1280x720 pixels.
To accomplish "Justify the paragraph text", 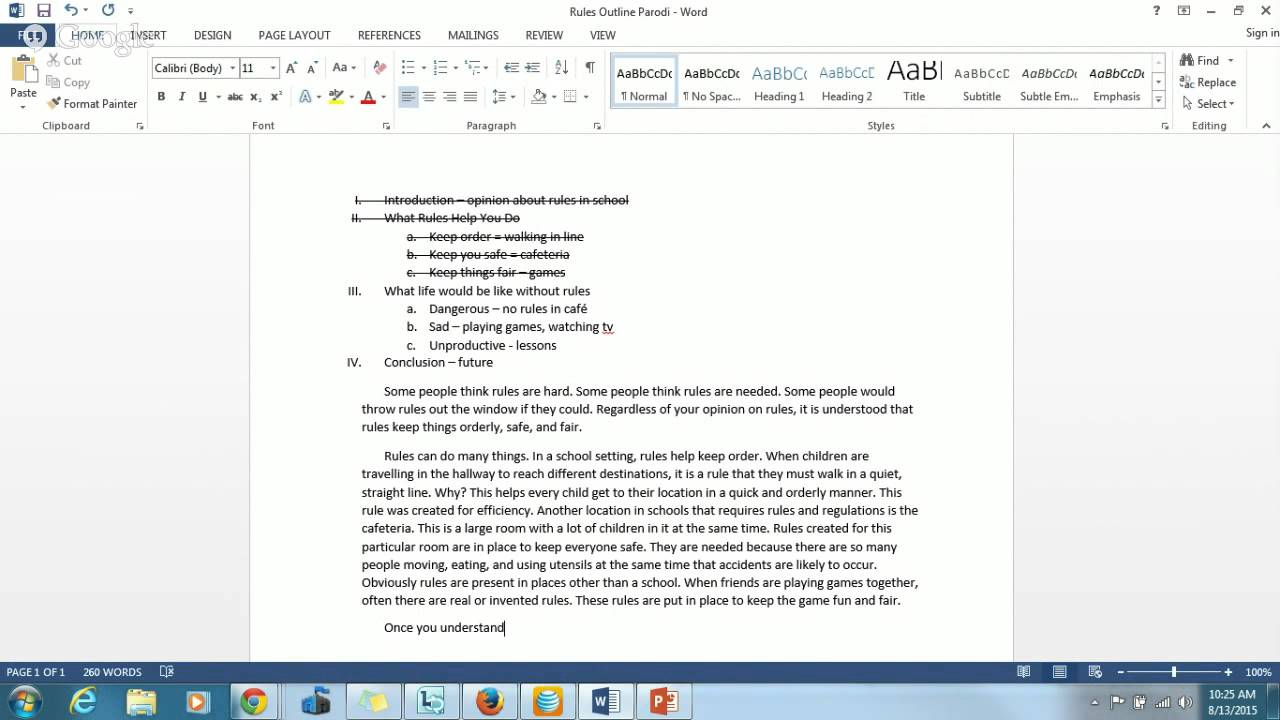I will tap(470, 97).
